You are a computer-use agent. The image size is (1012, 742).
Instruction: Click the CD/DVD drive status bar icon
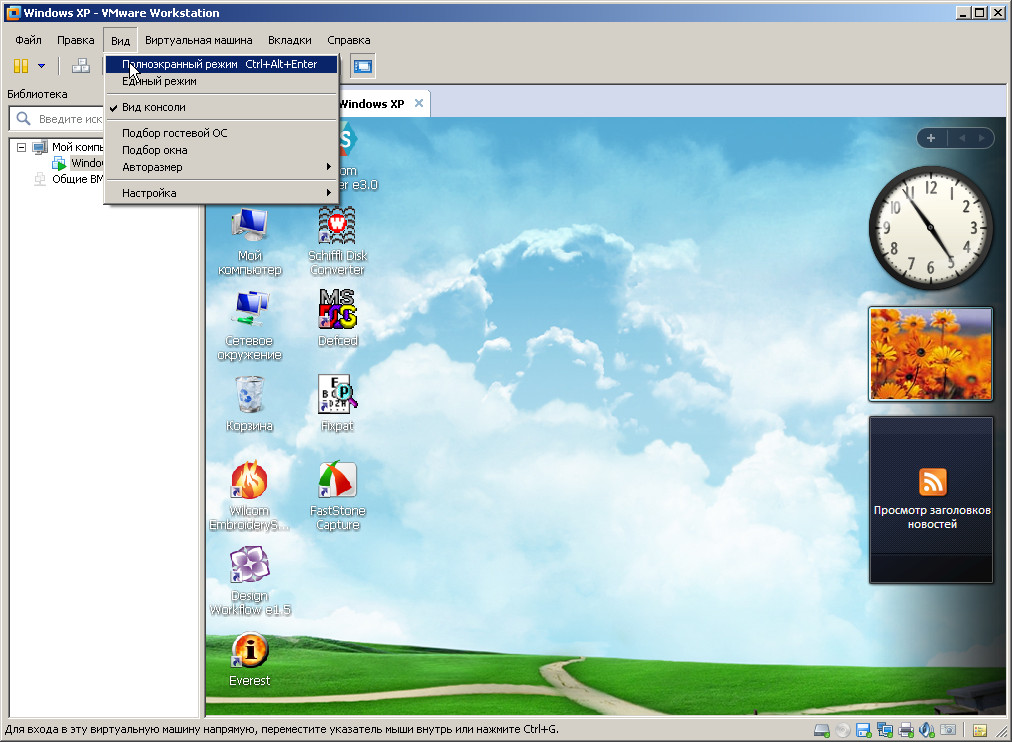(843, 730)
